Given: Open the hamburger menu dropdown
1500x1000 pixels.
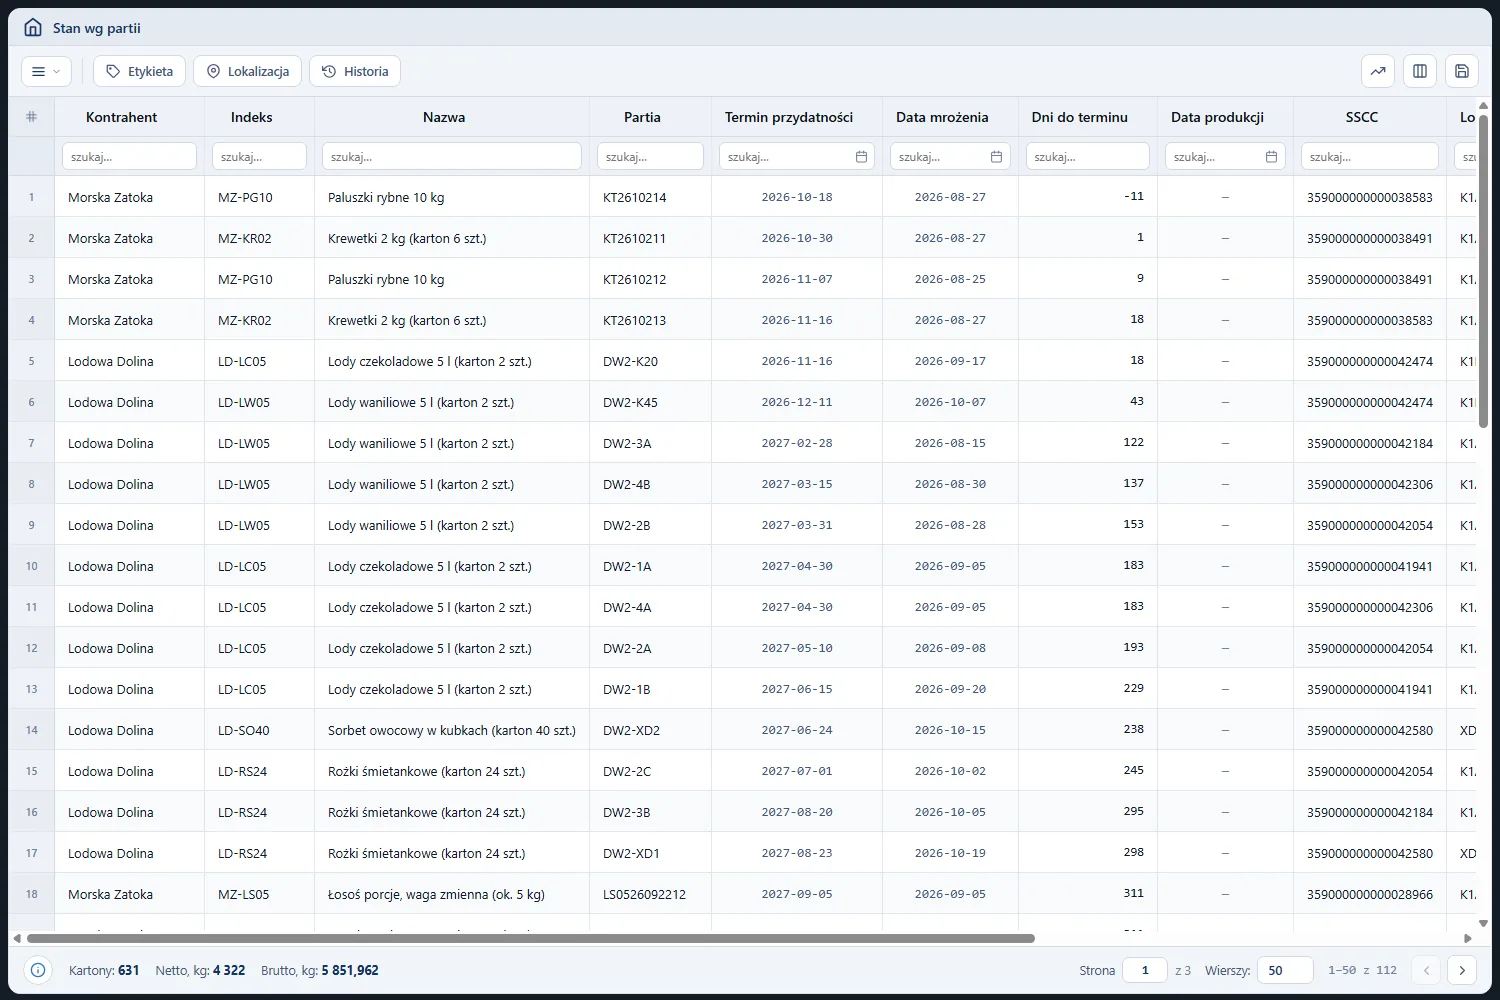Looking at the screenshot, I should (x=46, y=71).
